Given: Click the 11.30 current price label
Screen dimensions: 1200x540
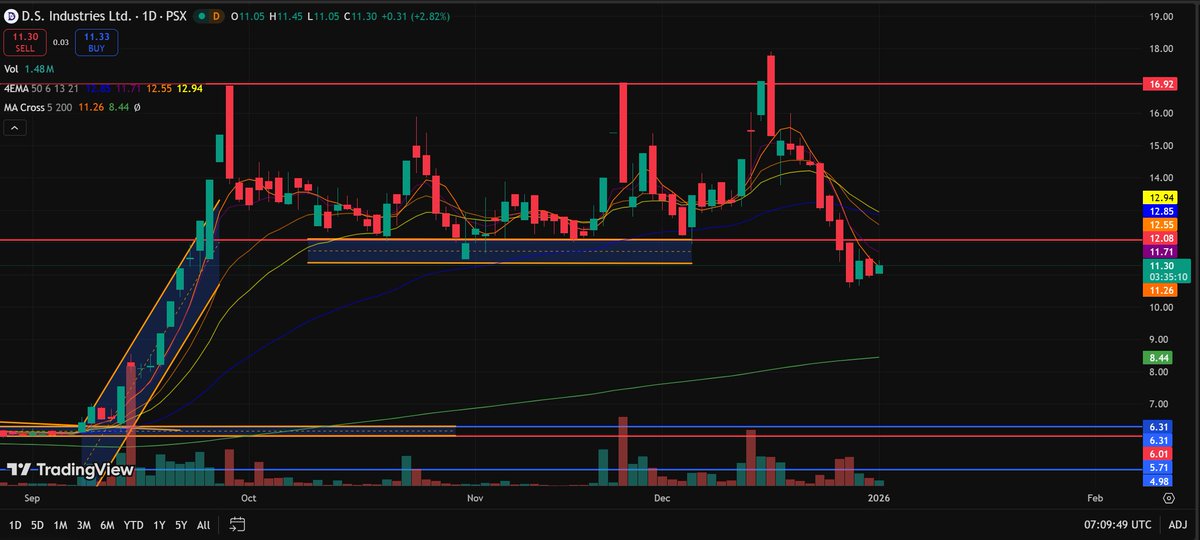Looking at the screenshot, I should pos(1161,266).
